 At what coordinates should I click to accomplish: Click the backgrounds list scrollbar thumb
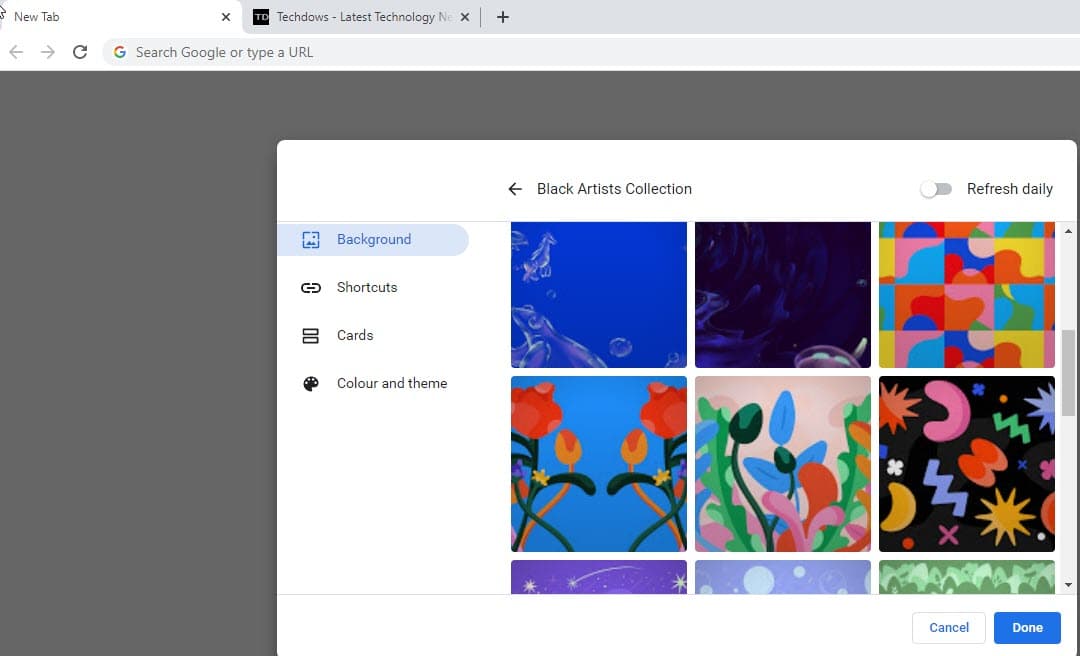pos(1068,373)
